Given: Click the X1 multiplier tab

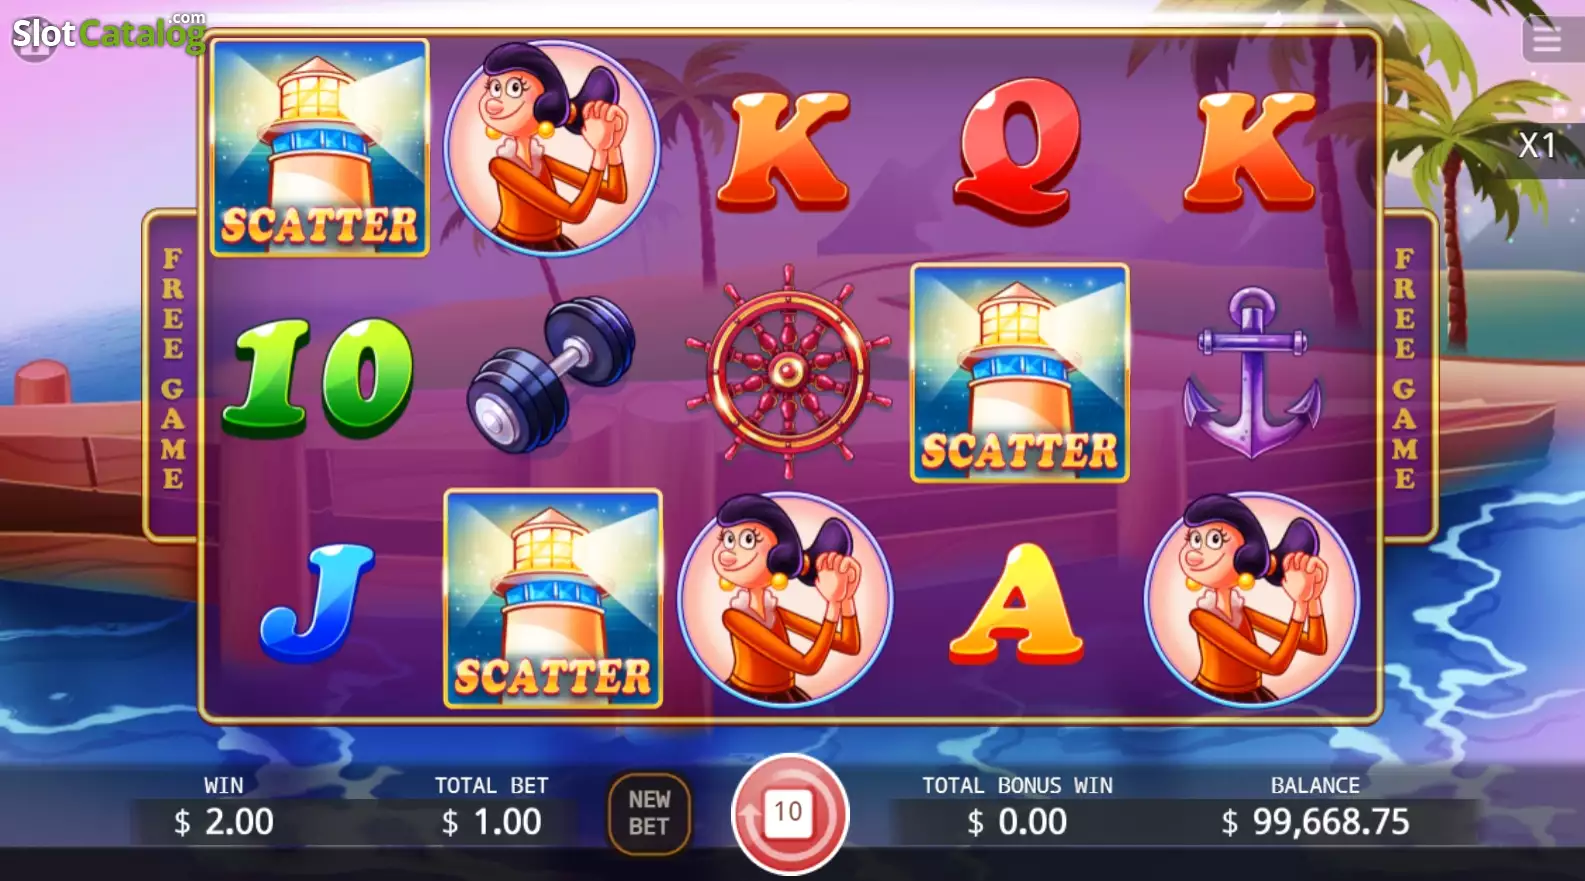Looking at the screenshot, I should (1538, 146).
